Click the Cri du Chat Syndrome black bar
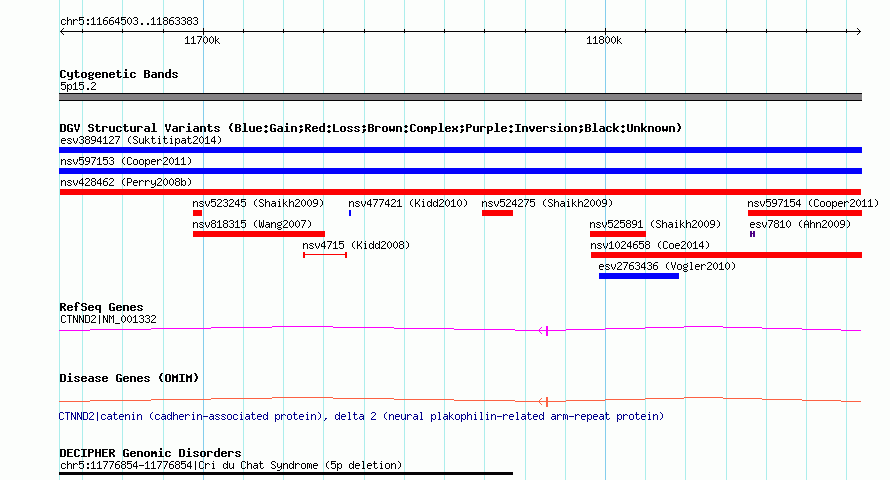The height and width of the screenshot is (480, 890). click(286, 473)
